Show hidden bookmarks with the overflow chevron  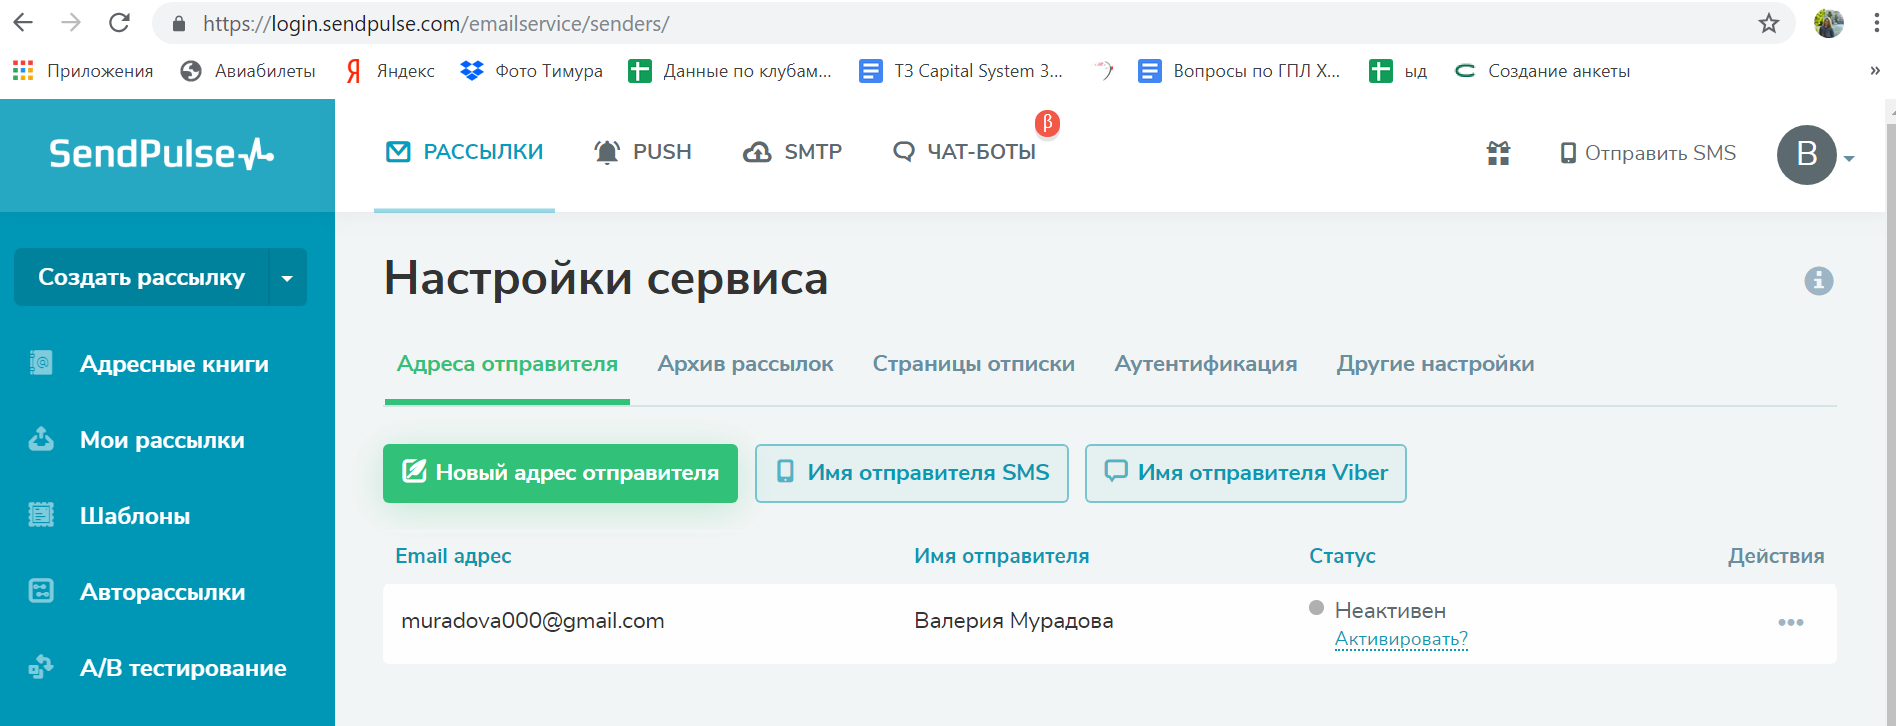(x=1874, y=71)
